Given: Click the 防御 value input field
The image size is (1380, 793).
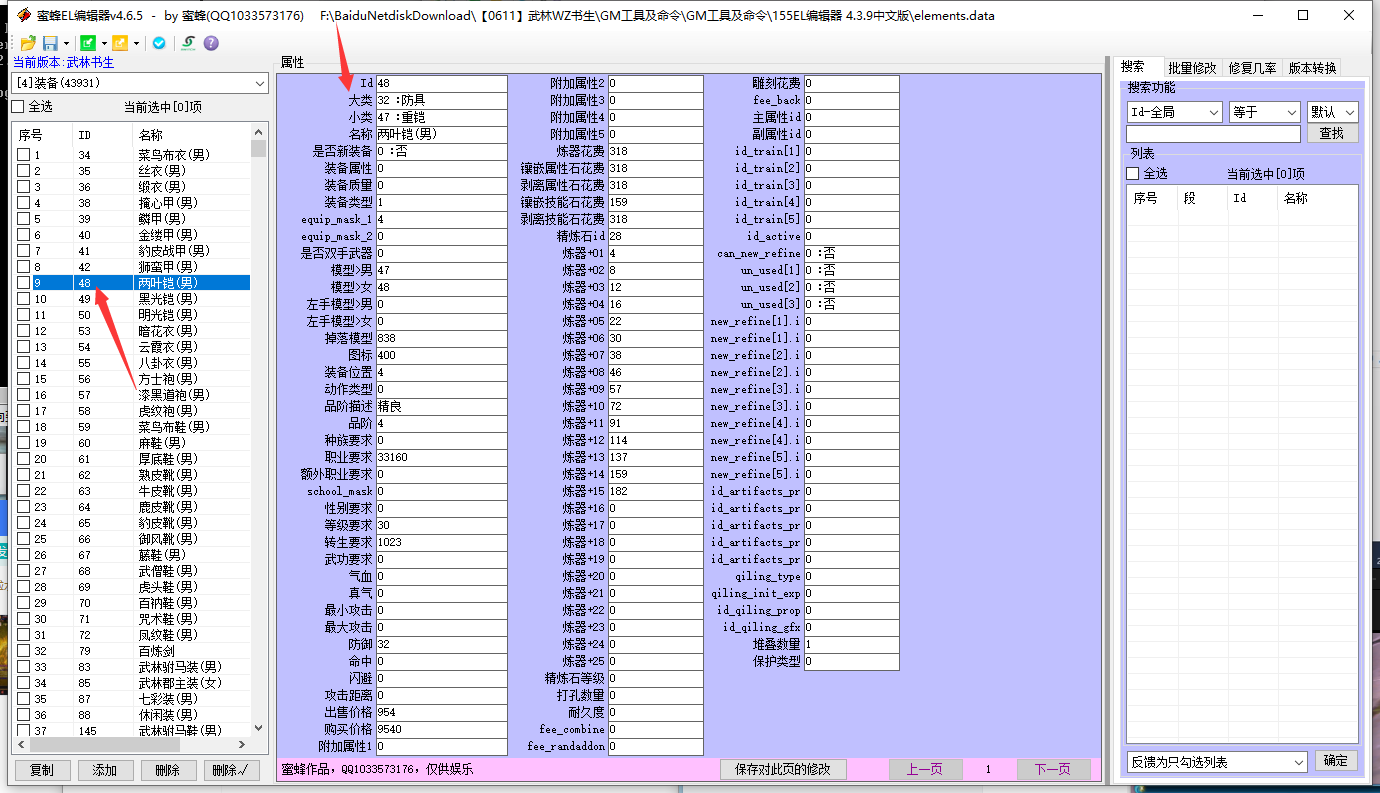Looking at the screenshot, I should pos(441,644).
